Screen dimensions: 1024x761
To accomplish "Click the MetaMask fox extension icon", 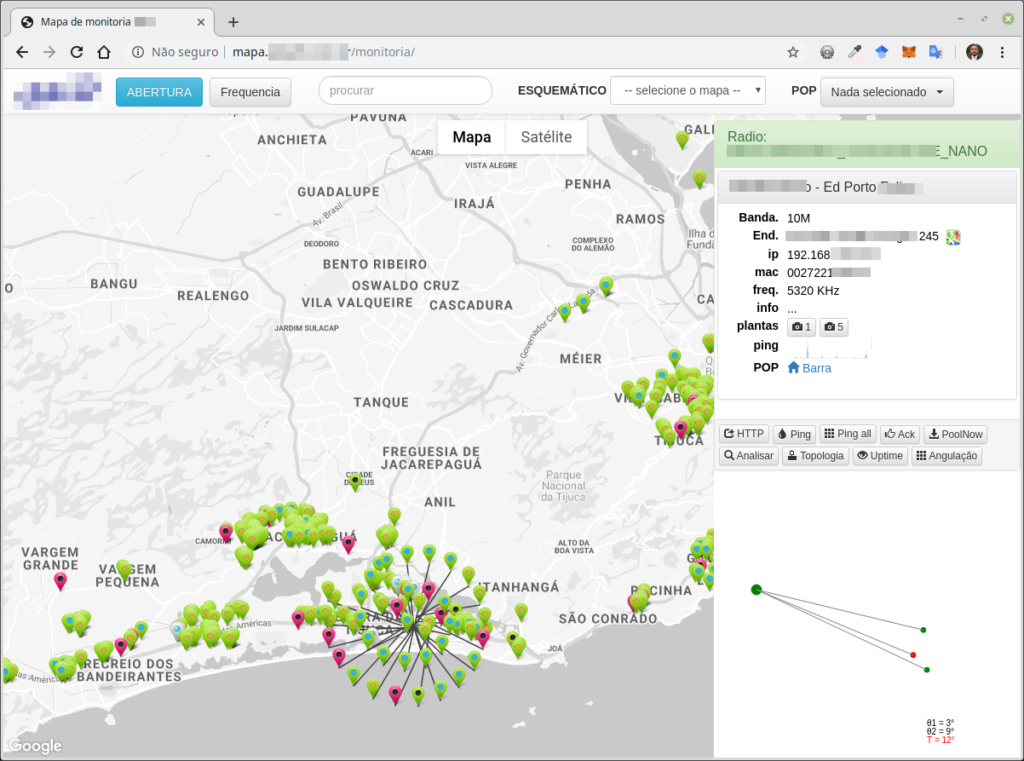I will pos(909,52).
